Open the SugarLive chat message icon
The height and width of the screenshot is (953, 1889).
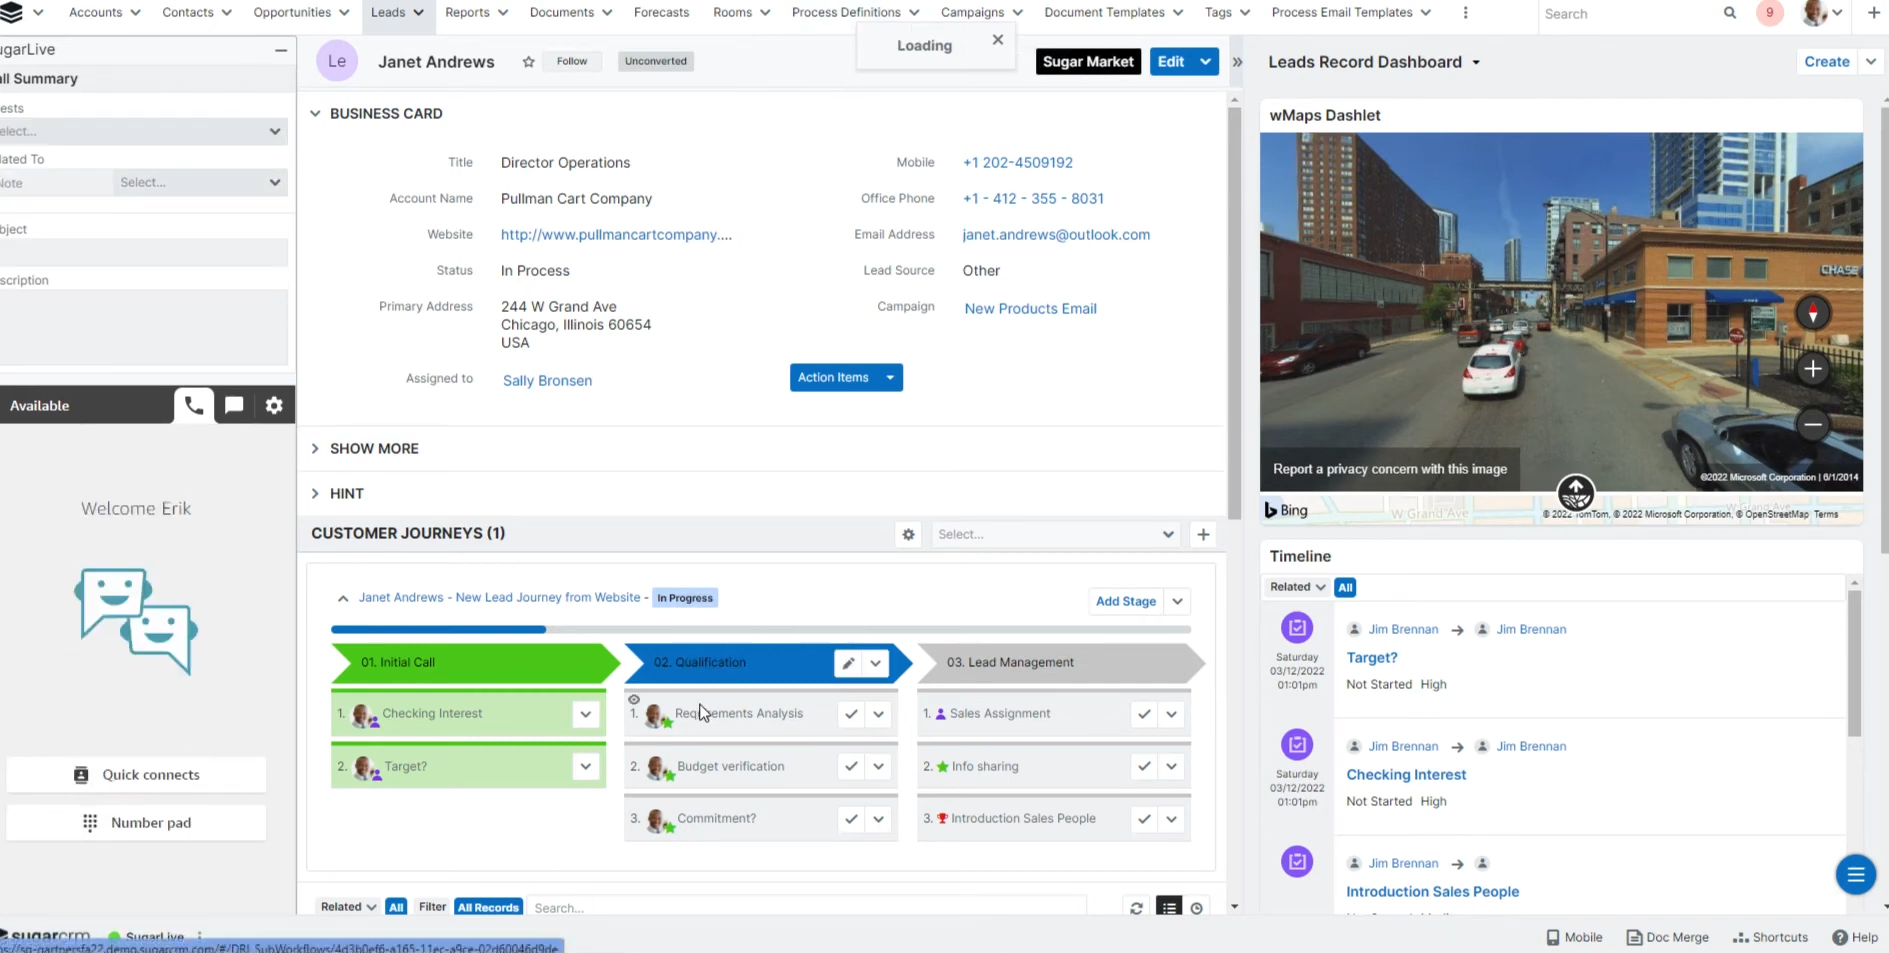234,405
